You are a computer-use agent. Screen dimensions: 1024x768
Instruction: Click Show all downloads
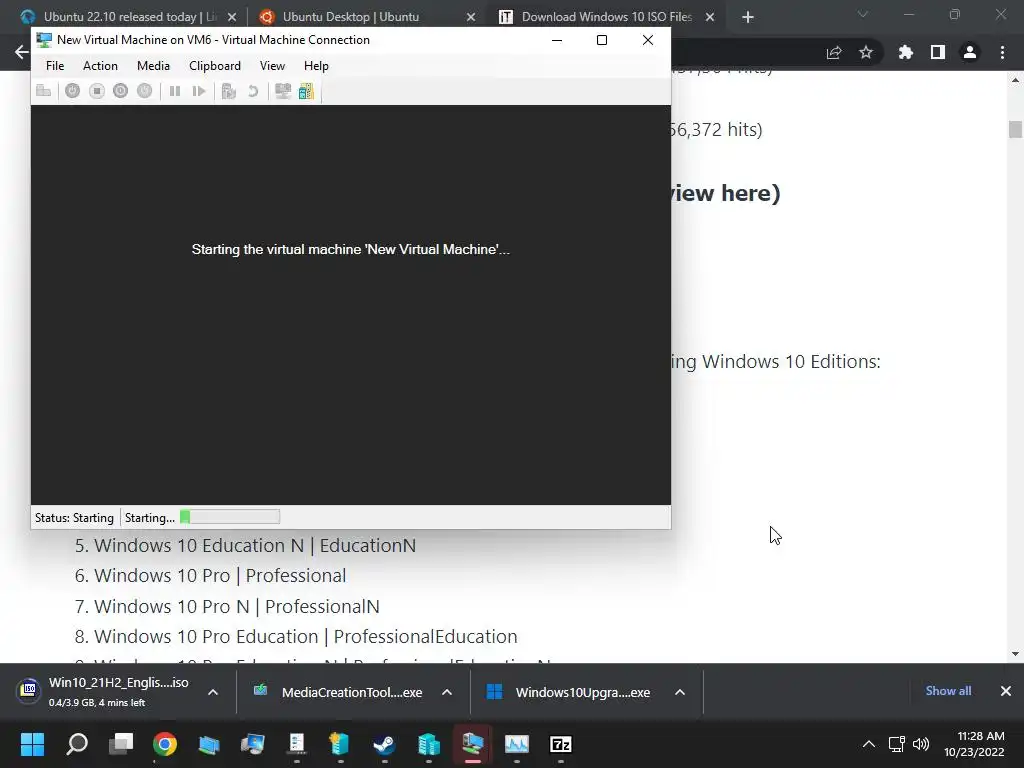click(948, 691)
